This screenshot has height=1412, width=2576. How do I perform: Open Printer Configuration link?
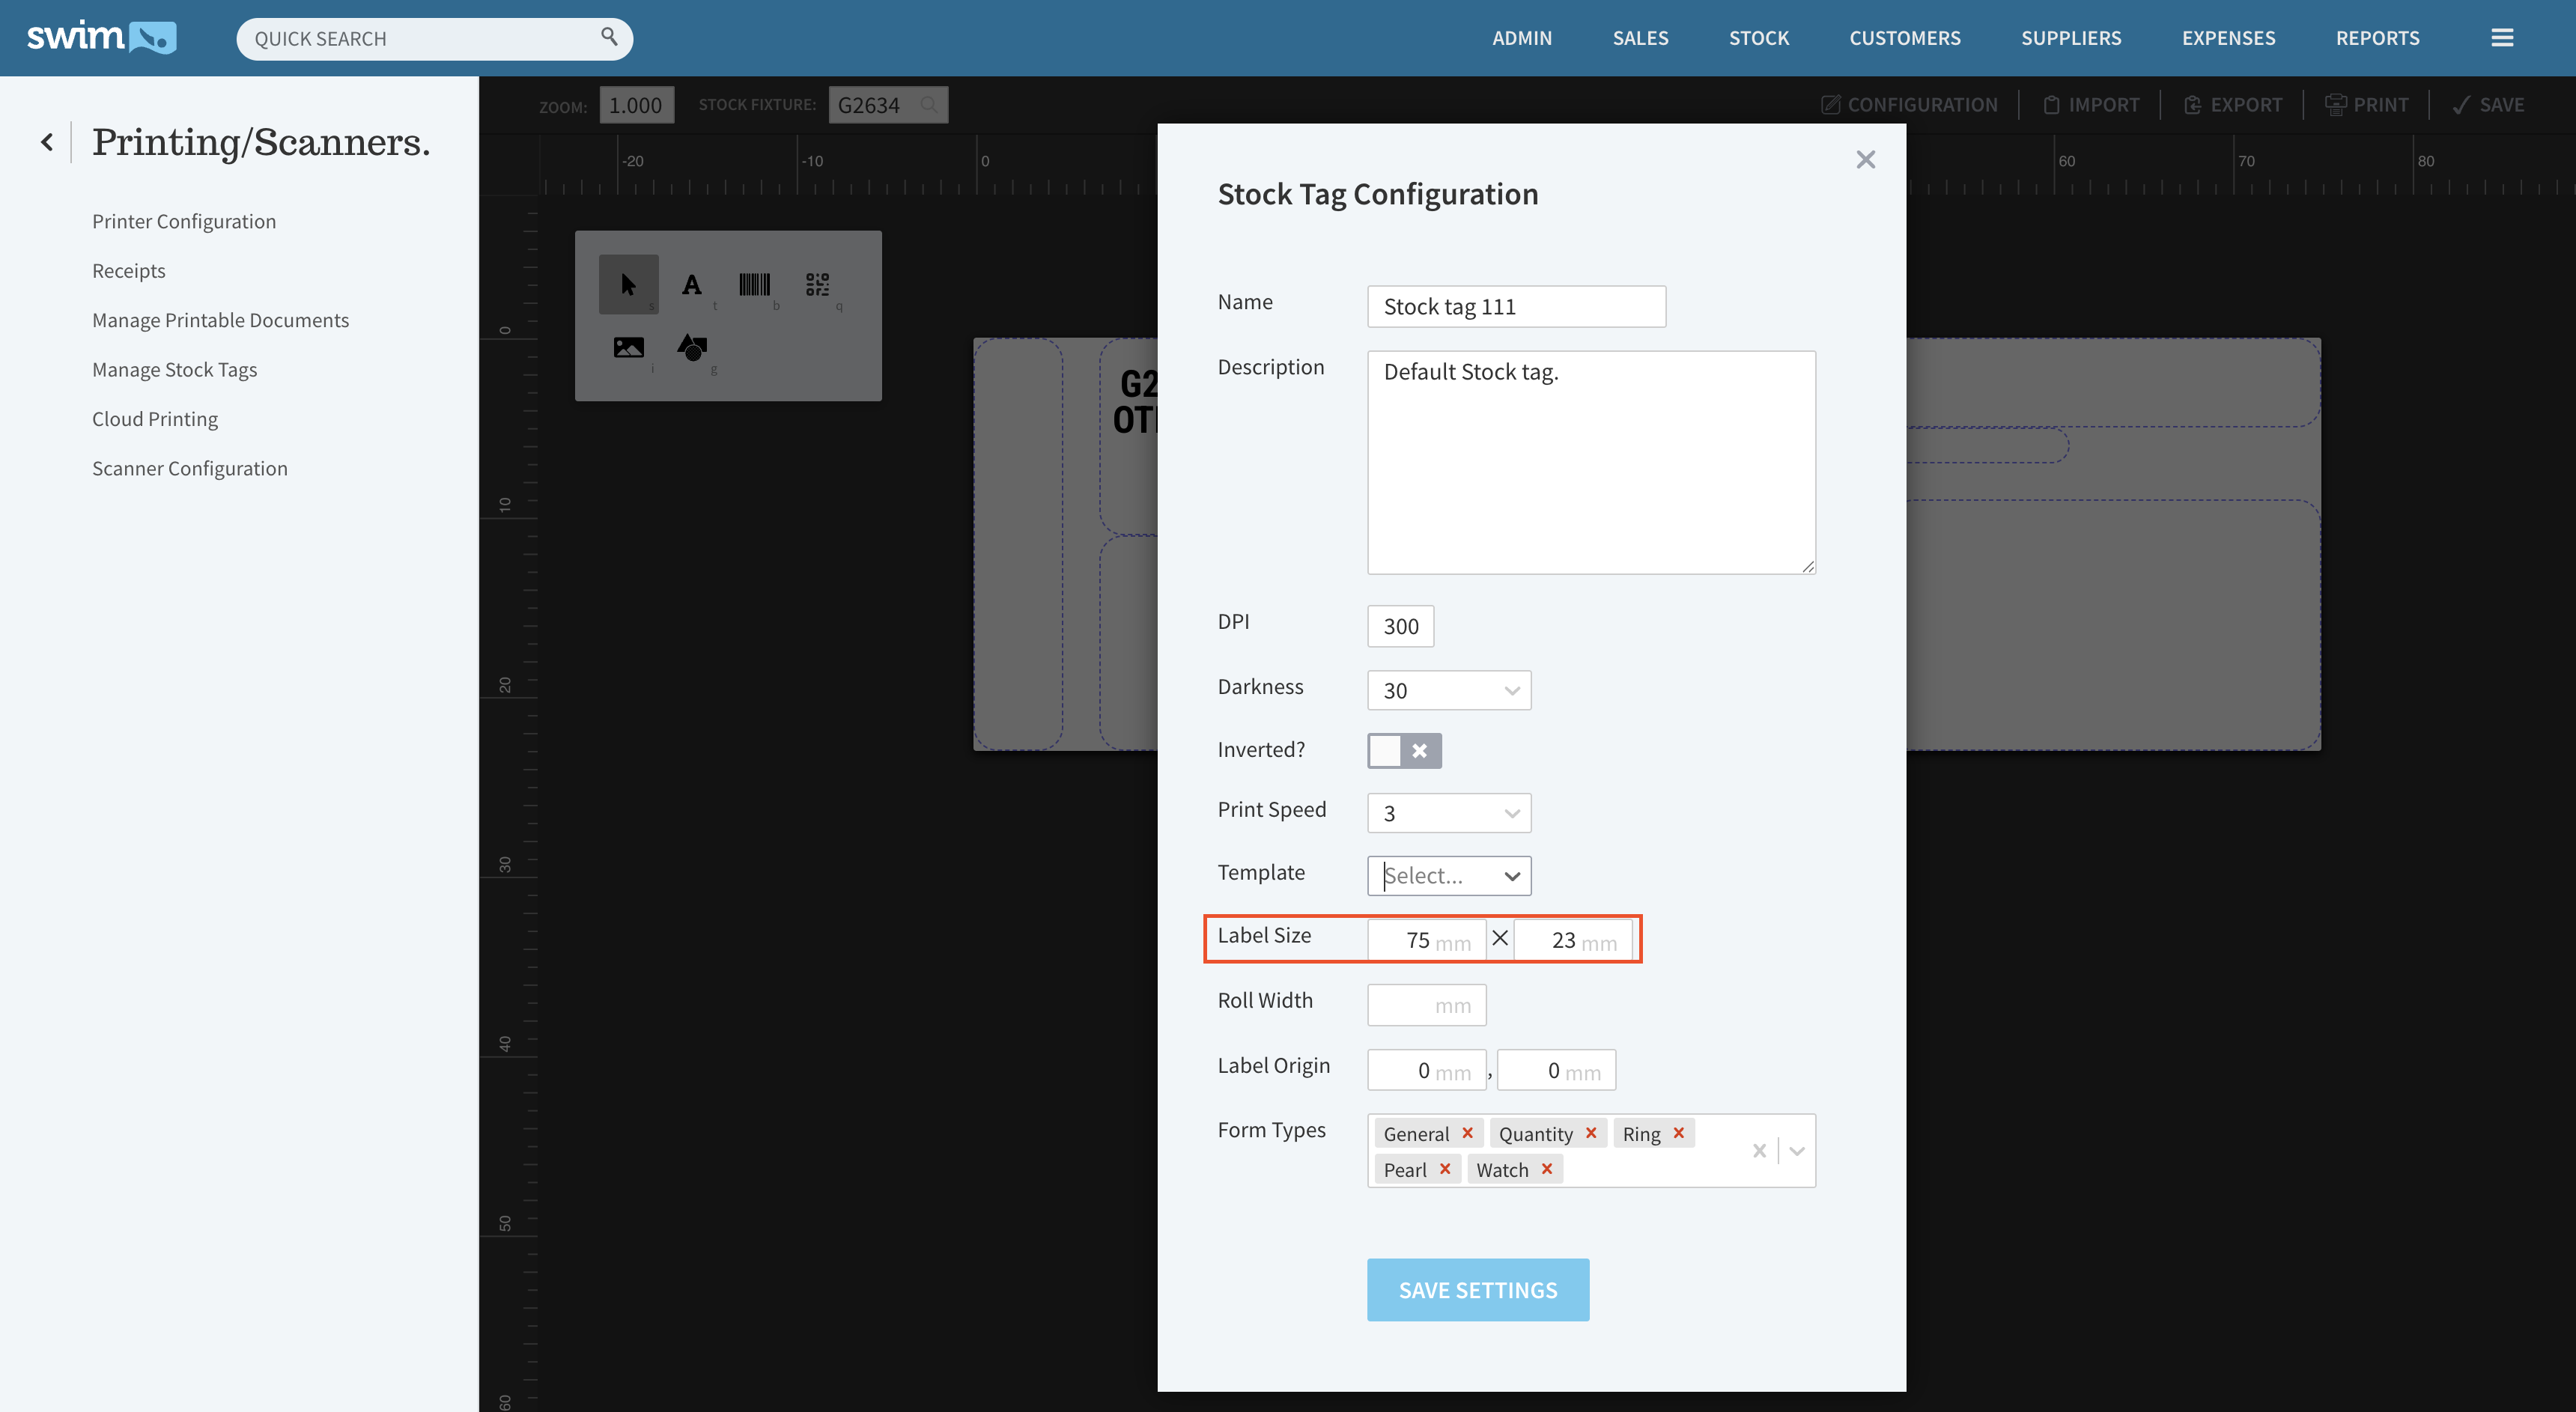click(184, 222)
